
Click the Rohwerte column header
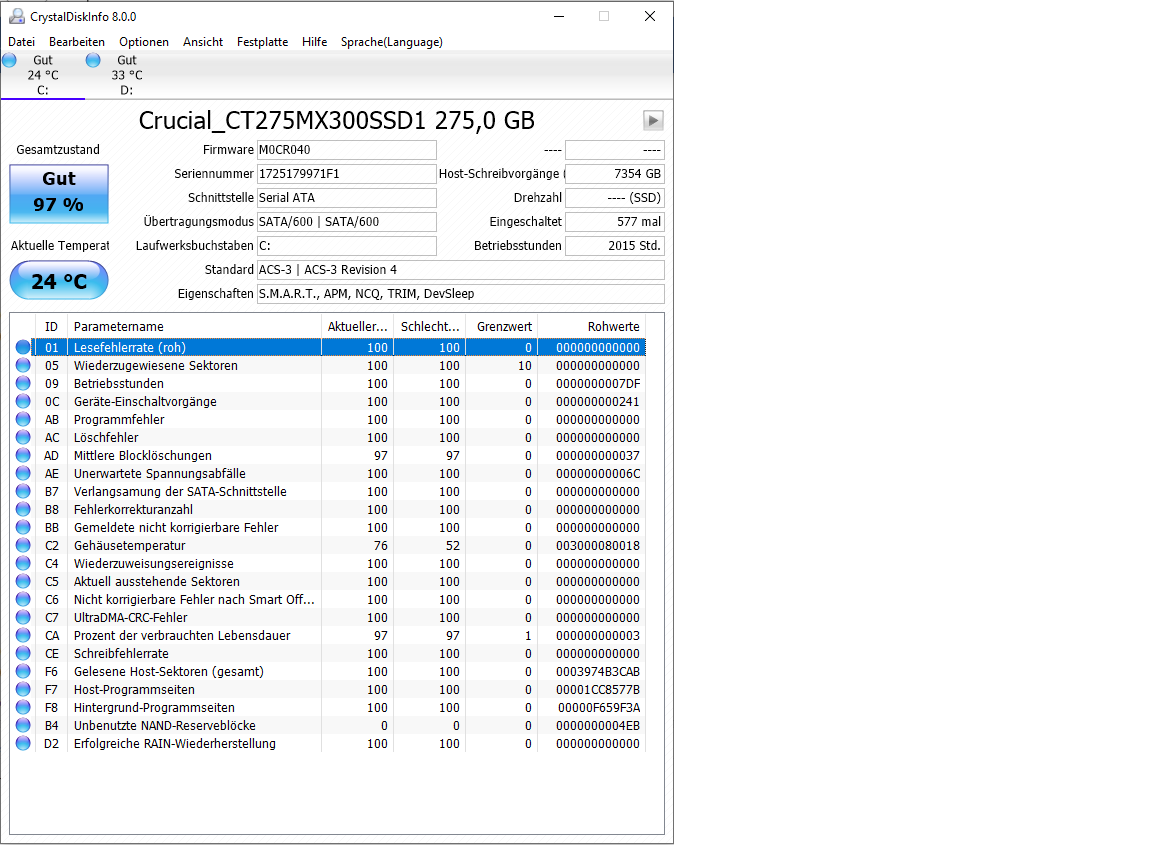pyautogui.click(x=591, y=326)
